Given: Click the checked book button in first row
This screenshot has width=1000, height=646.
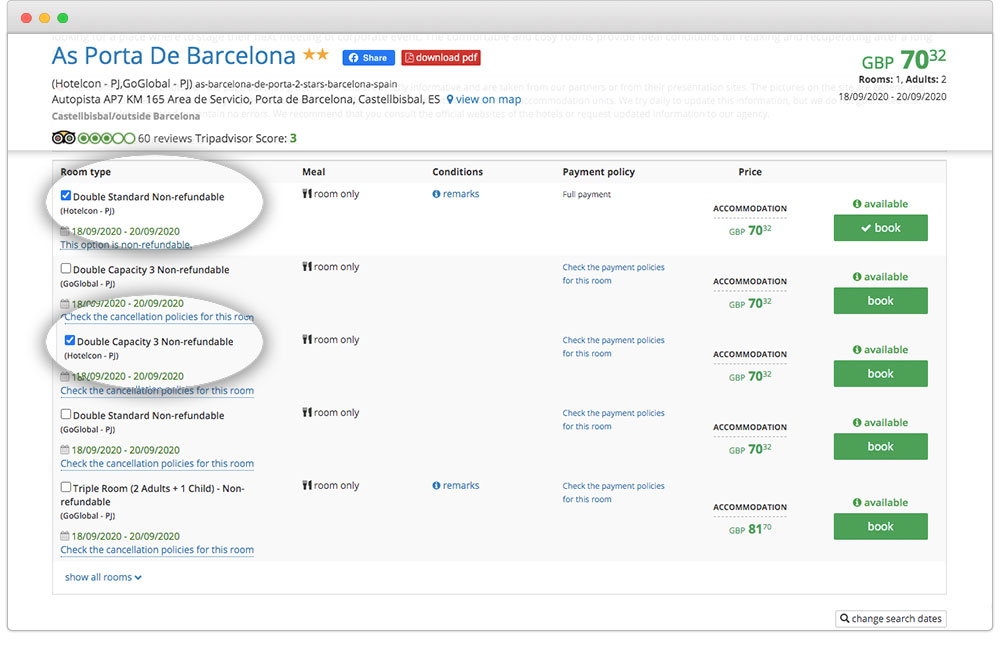Looking at the screenshot, I should (x=880, y=228).
